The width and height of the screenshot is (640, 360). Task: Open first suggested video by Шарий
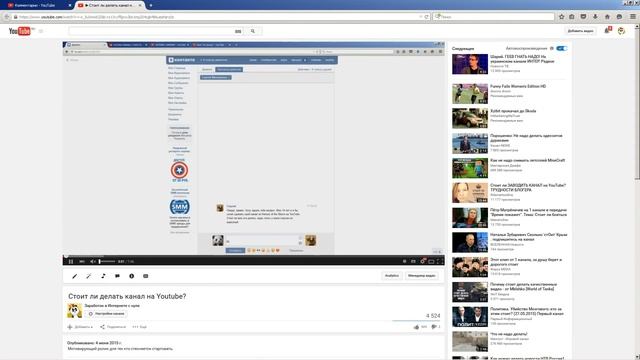[x=470, y=64]
